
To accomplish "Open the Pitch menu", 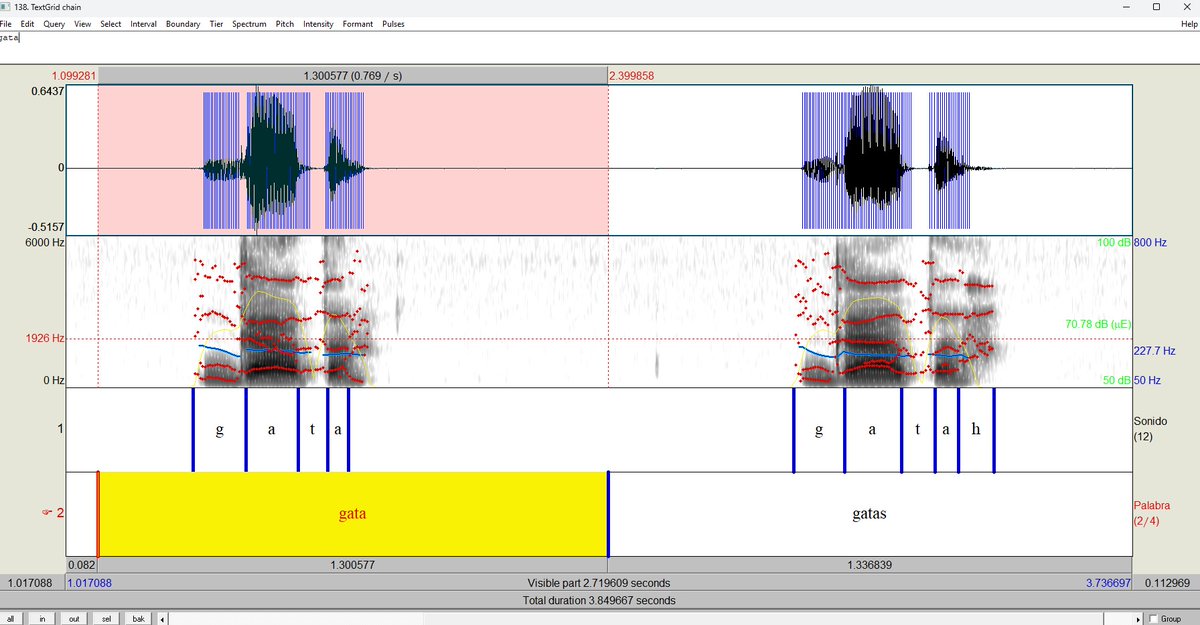I will click(285, 24).
